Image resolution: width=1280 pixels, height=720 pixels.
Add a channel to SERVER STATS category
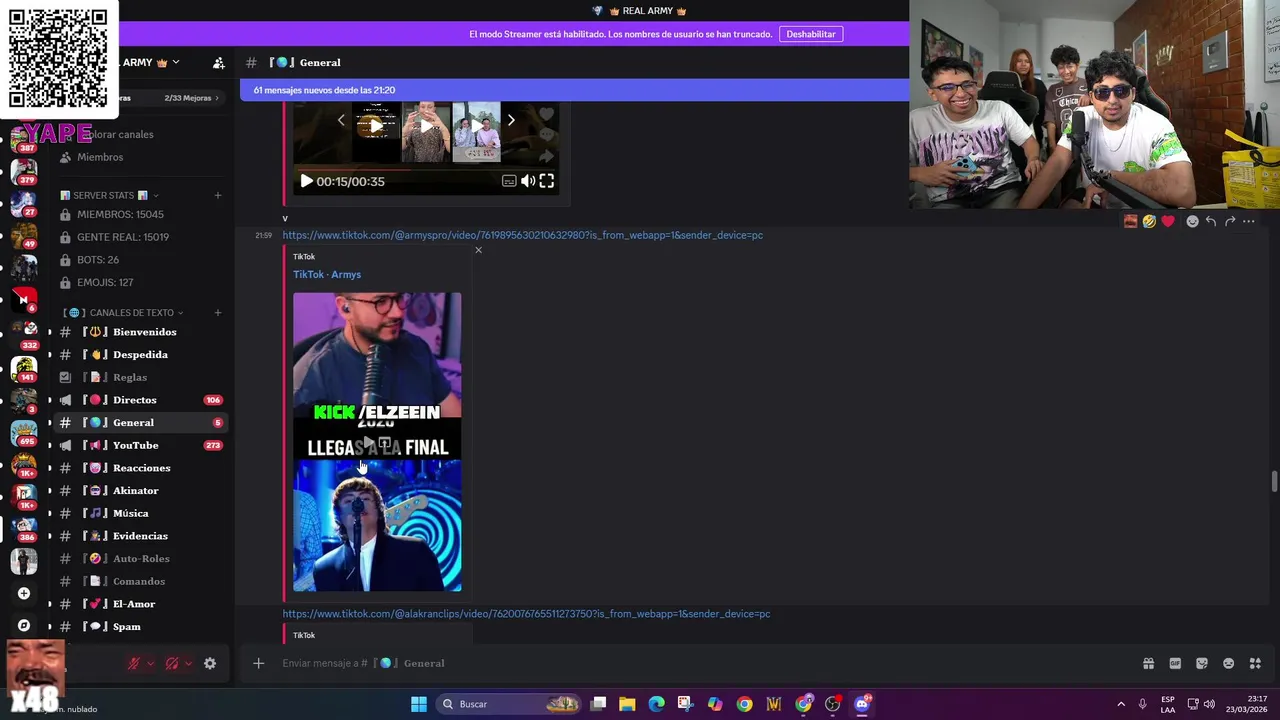pos(218,195)
